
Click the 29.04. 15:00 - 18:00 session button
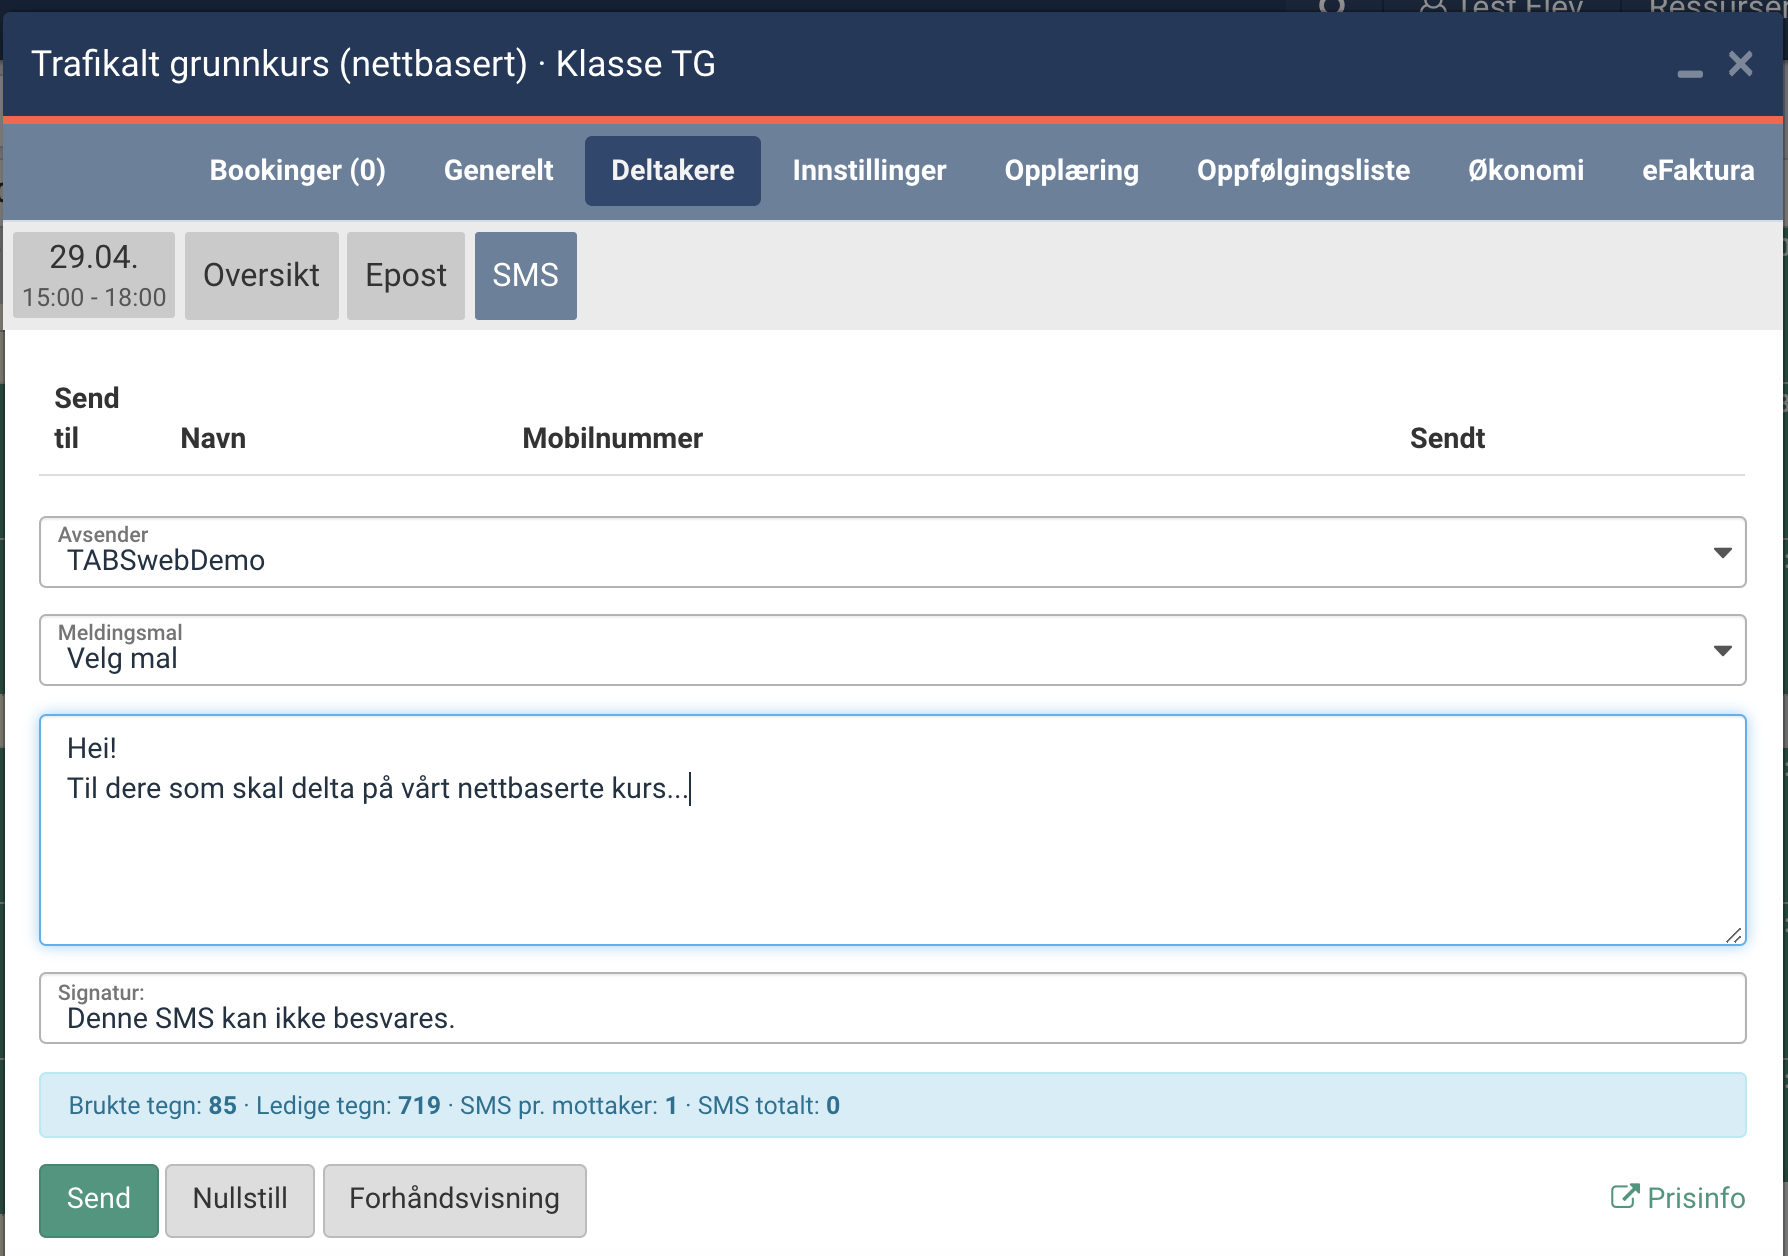pos(94,276)
